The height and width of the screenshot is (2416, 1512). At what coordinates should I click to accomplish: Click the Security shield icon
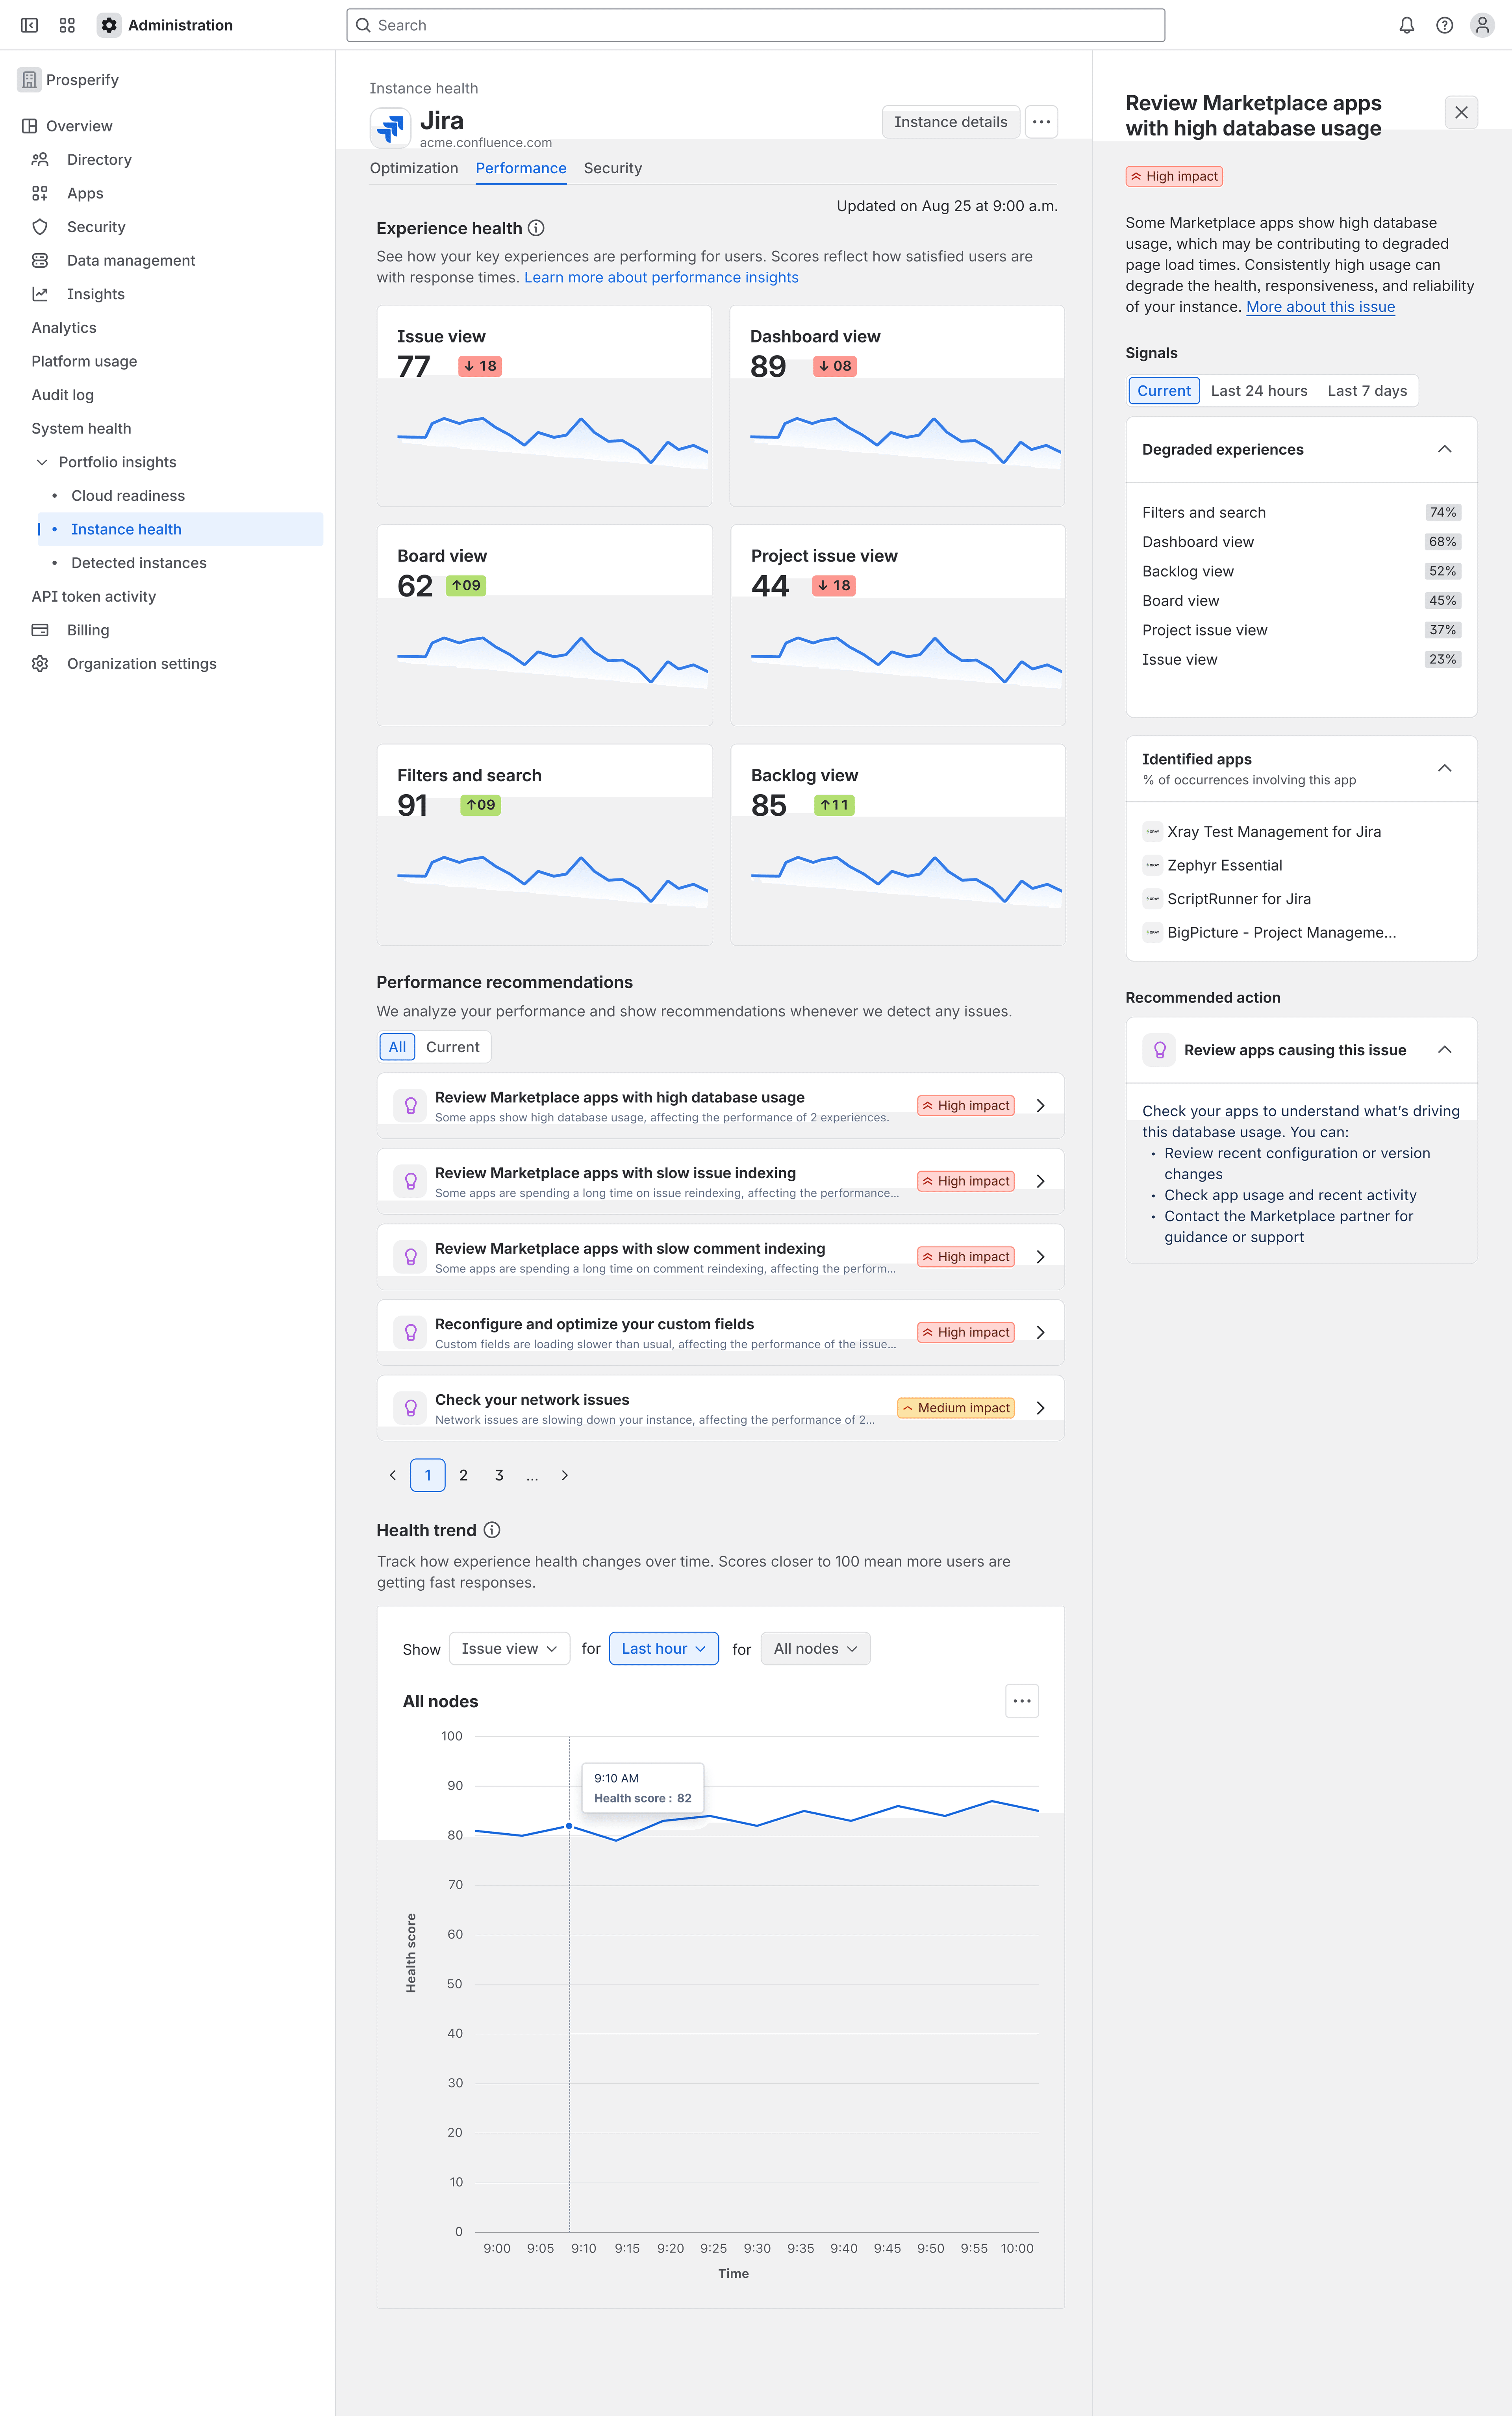pyautogui.click(x=40, y=227)
